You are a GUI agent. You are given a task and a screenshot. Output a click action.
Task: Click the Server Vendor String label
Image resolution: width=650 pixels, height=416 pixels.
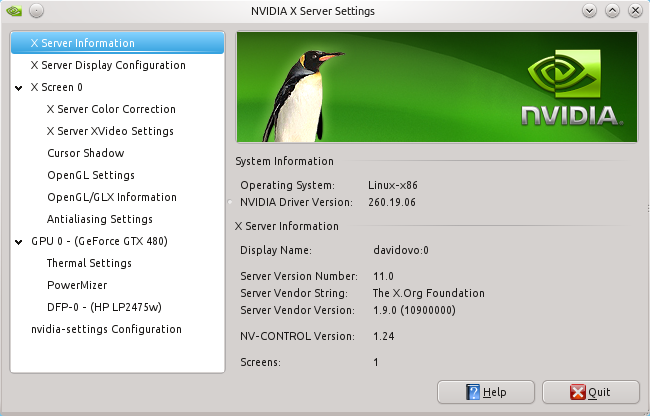[294, 293]
